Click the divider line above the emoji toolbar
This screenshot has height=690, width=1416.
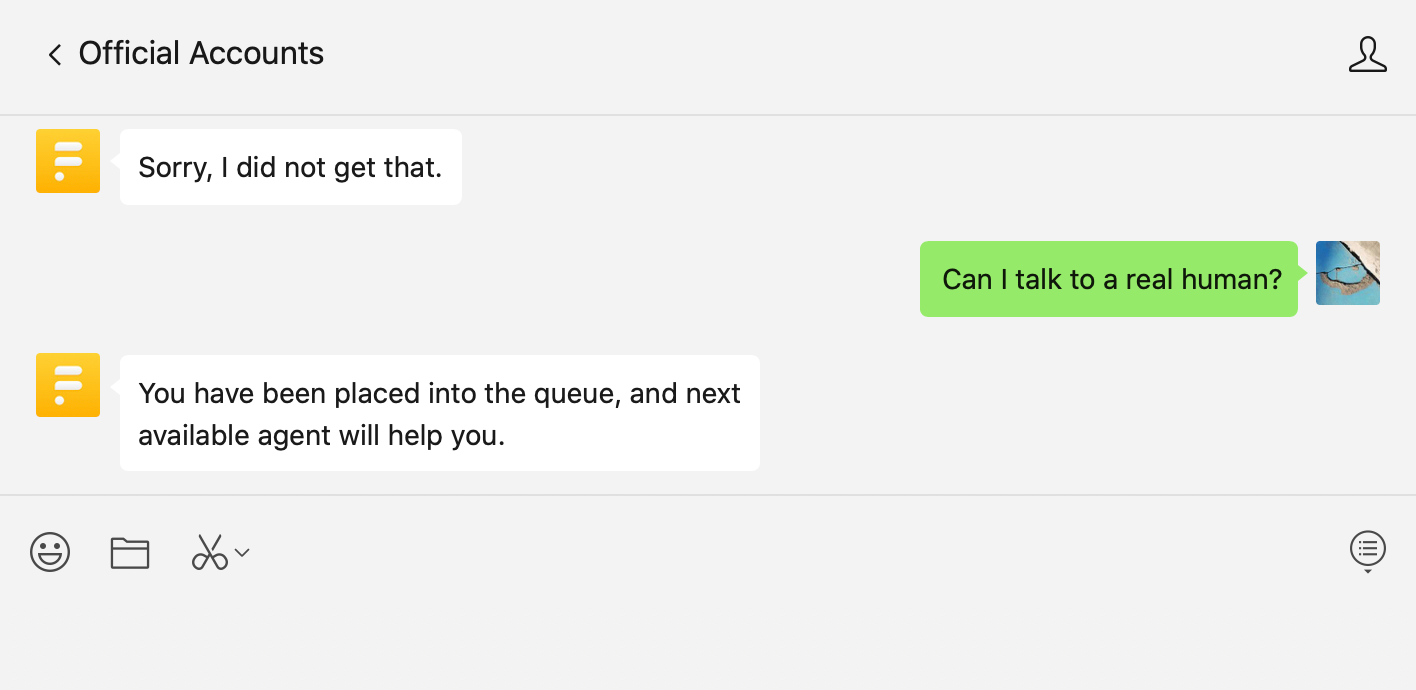point(700,495)
